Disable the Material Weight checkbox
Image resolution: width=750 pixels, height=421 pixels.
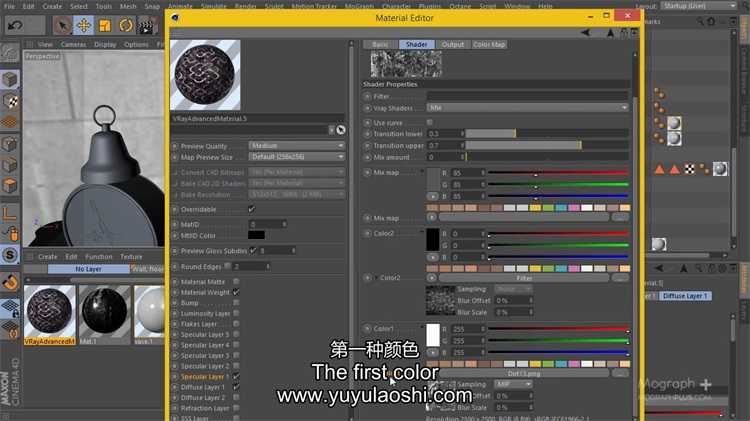coord(236,292)
